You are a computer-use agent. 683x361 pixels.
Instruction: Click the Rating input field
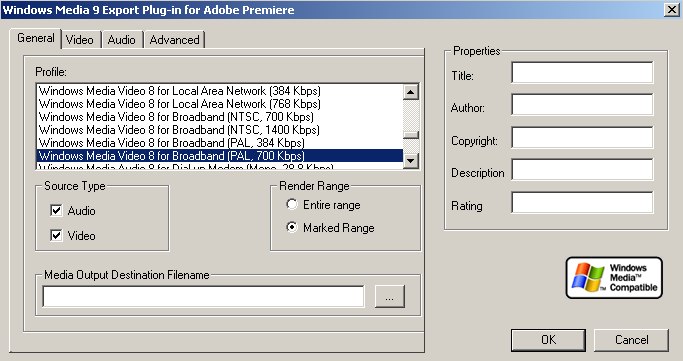point(582,202)
